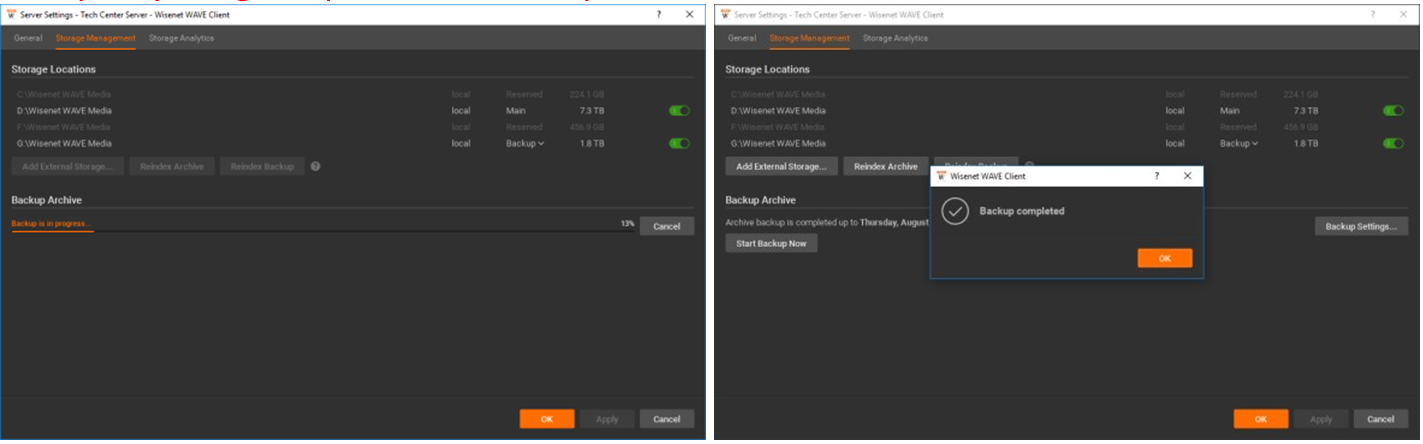1423x444 pixels.
Task: Open Backup Settings... button
Action: [1361, 226]
